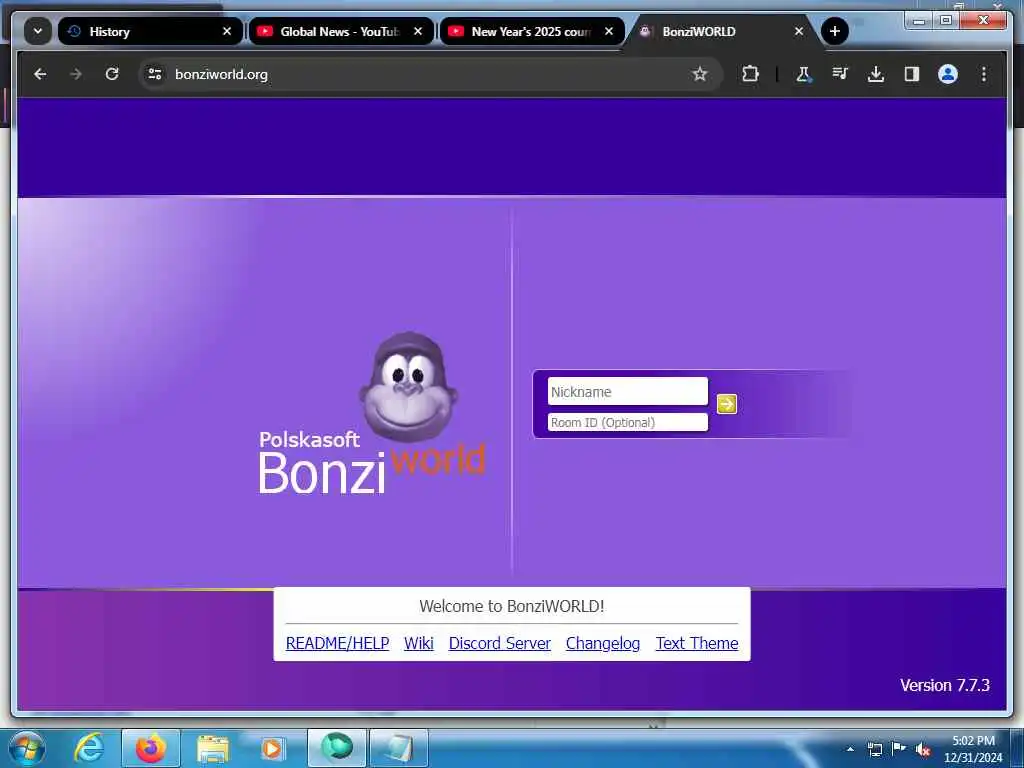
Task: Click the muted volume tray icon
Action: coord(923,749)
